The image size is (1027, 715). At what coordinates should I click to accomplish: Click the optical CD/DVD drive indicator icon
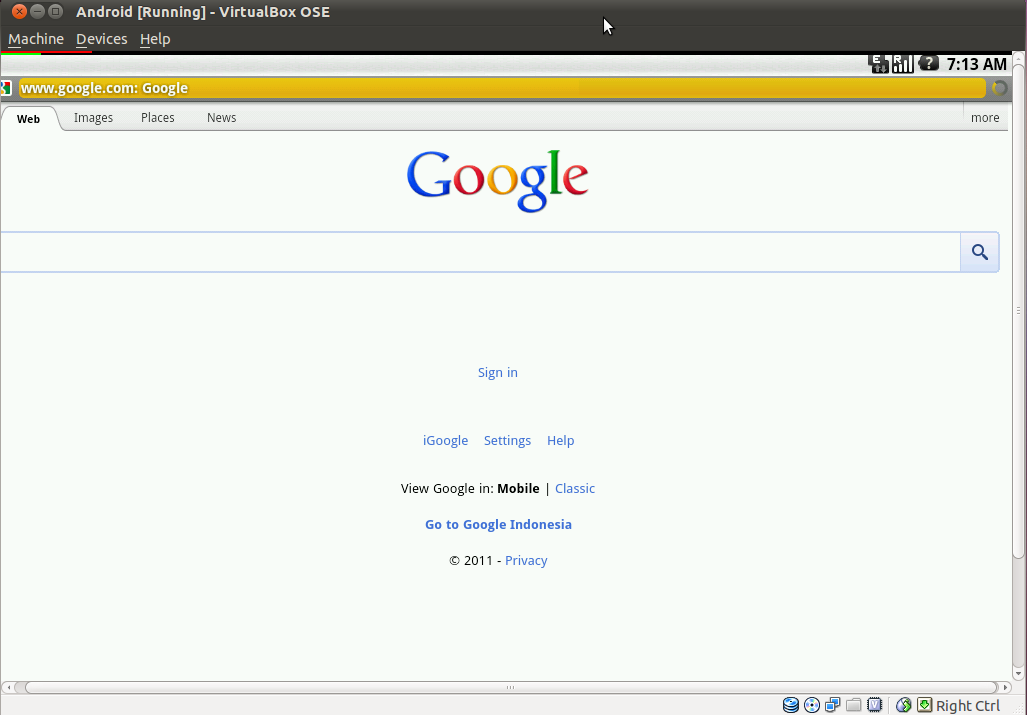(x=812, y=705)
